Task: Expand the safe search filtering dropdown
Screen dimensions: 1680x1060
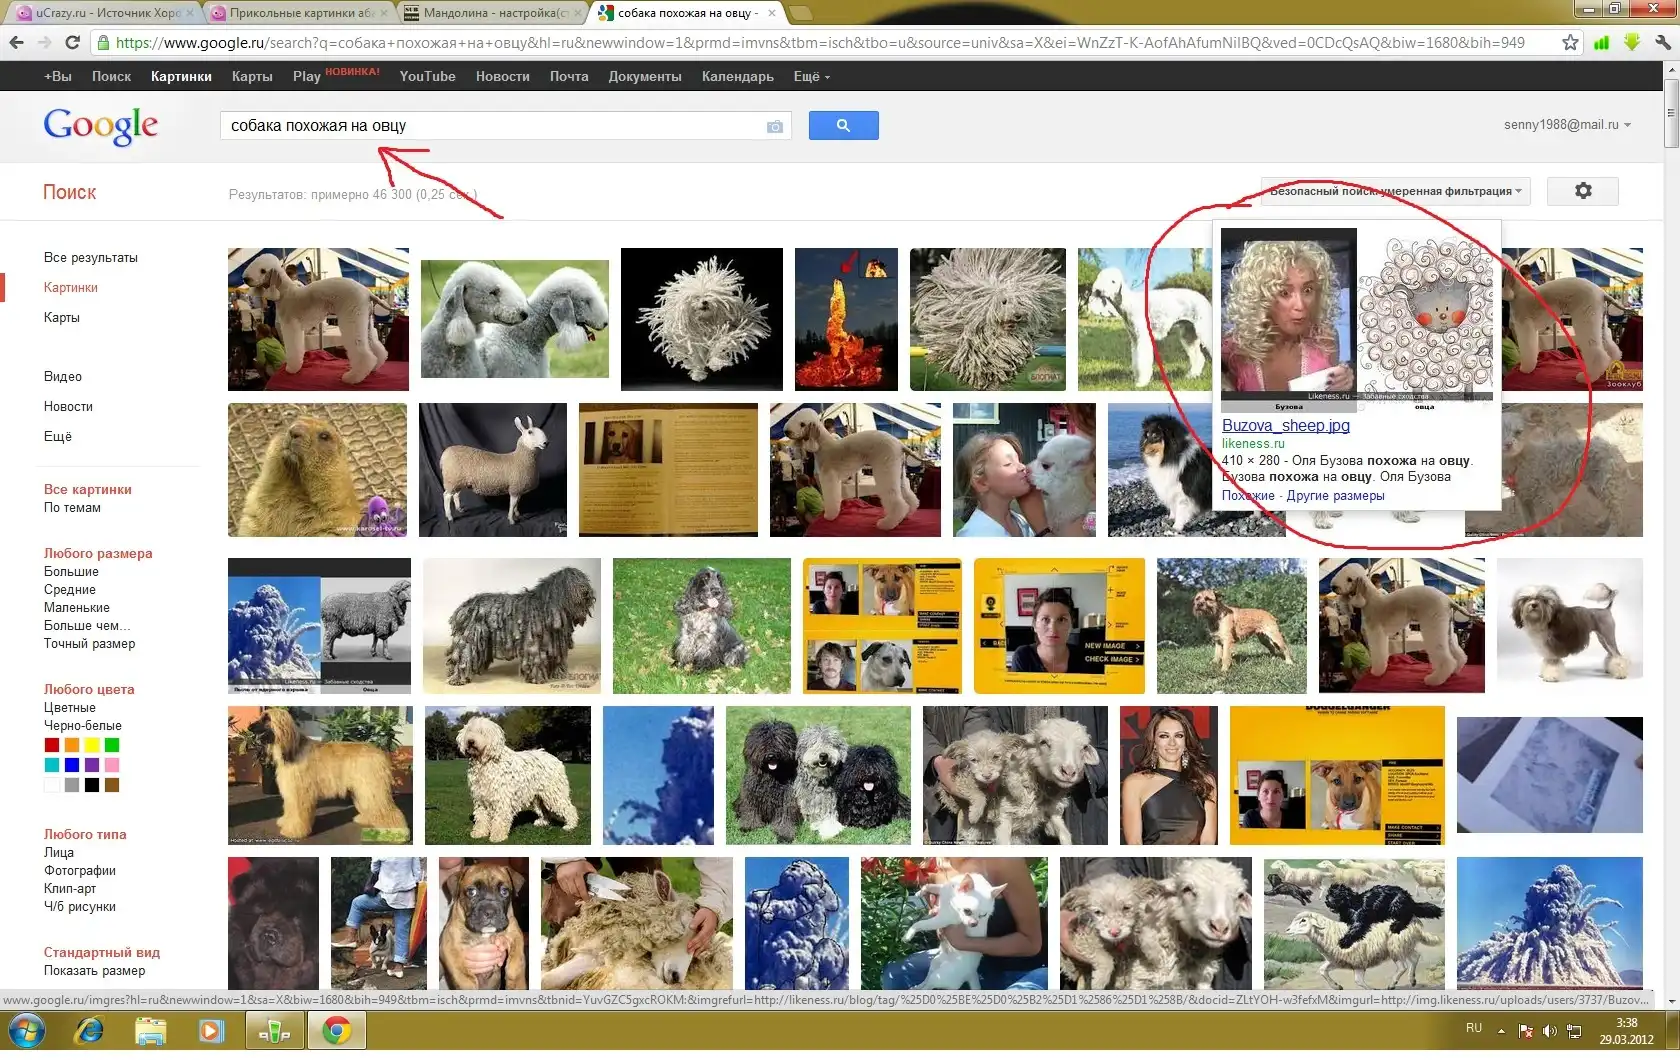Action: point(1395,191)
